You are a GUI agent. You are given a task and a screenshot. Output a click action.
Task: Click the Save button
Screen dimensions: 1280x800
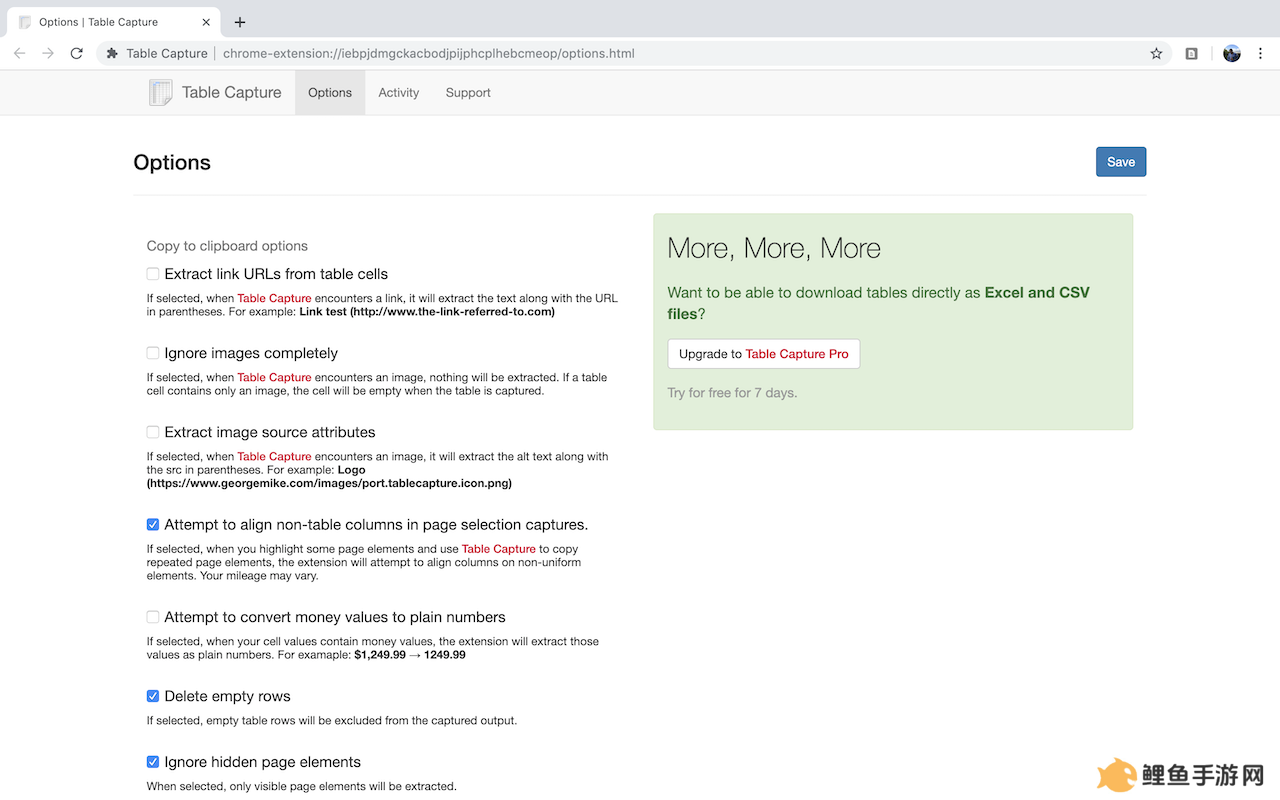click(x=1121, y=162)
